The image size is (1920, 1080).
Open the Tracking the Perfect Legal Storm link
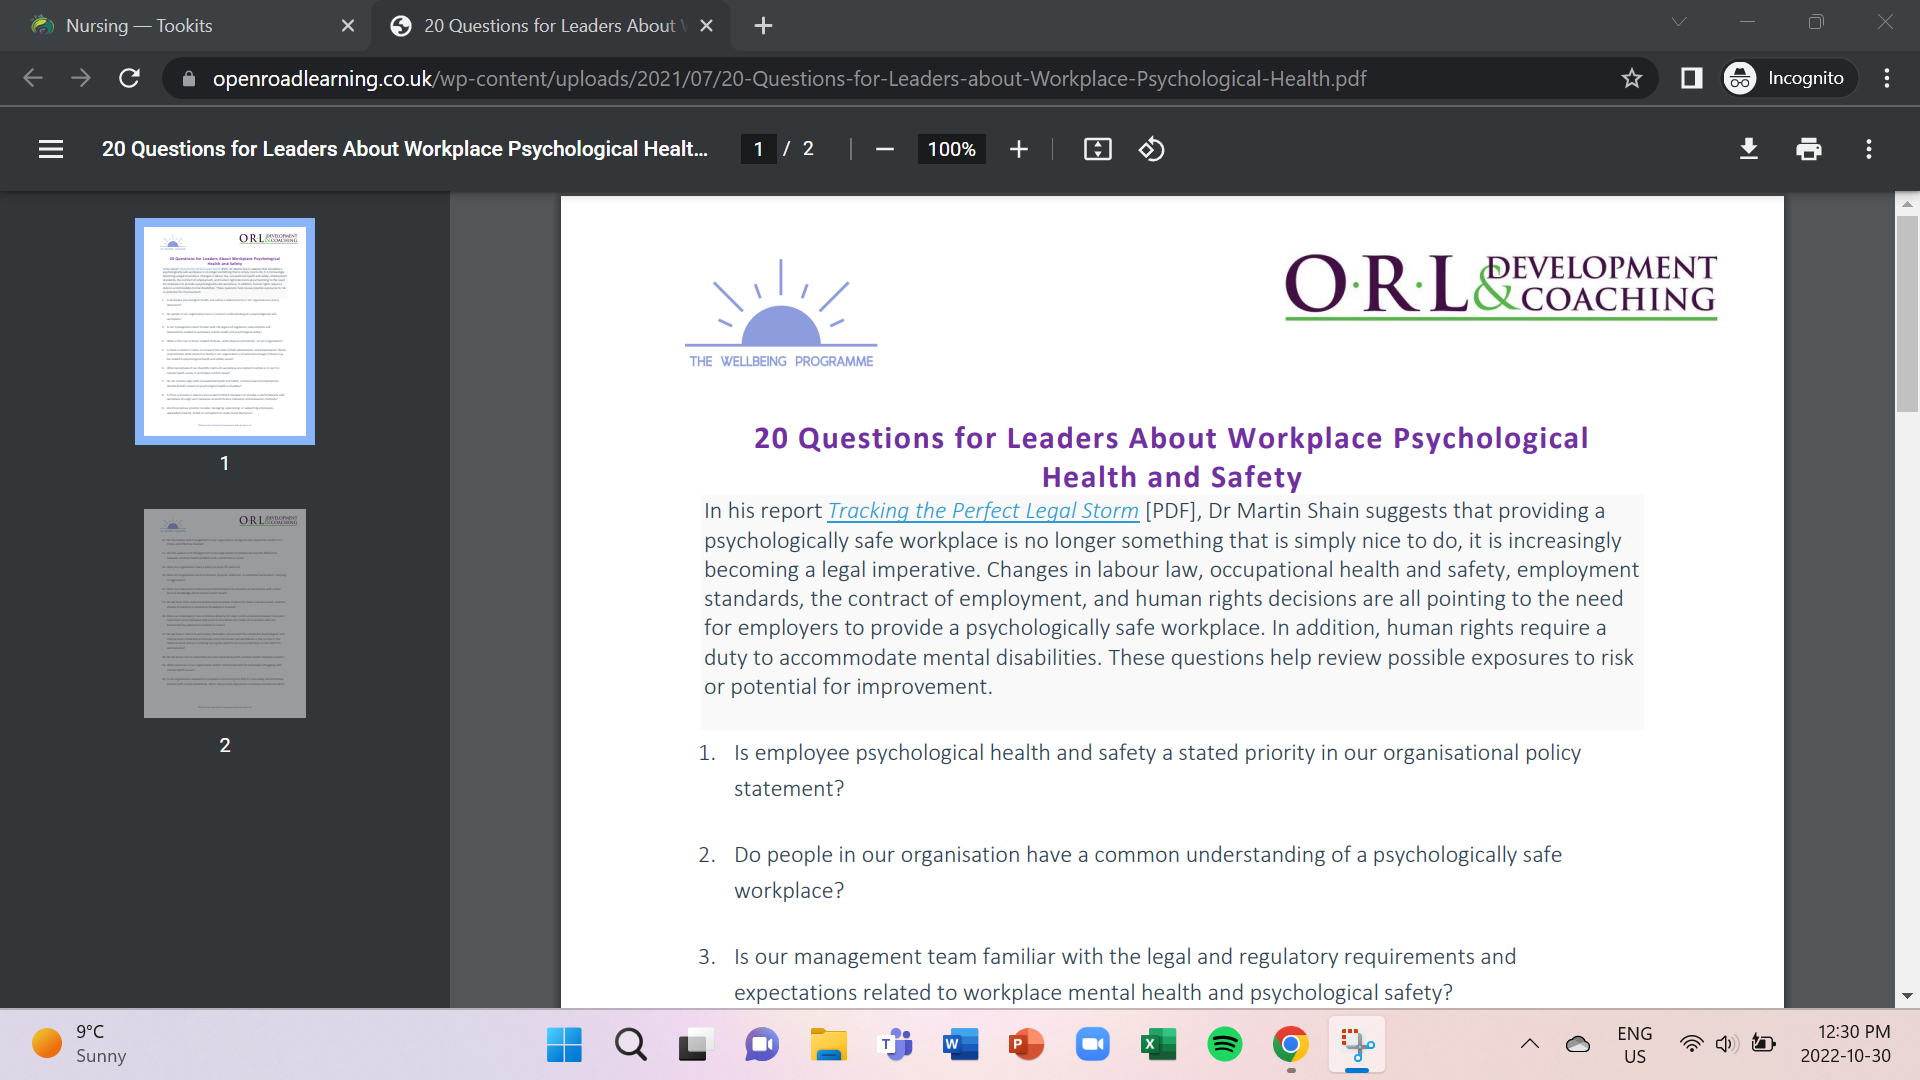point(982,510)
